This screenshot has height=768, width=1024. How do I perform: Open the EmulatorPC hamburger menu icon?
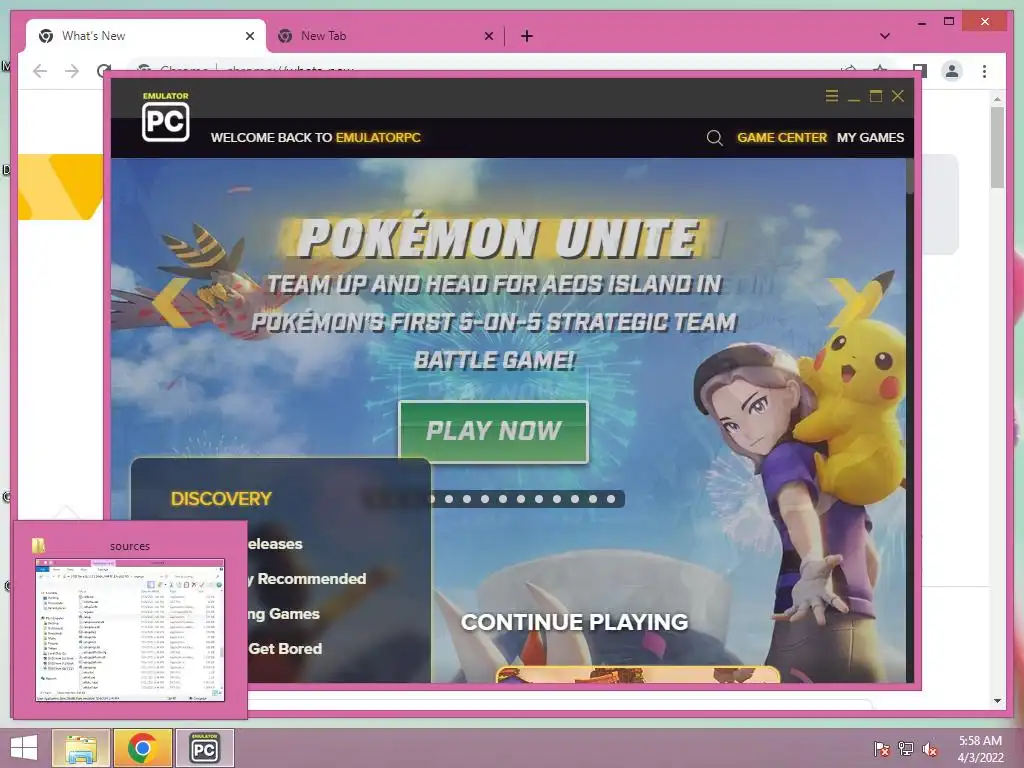(x=831, y=96)
